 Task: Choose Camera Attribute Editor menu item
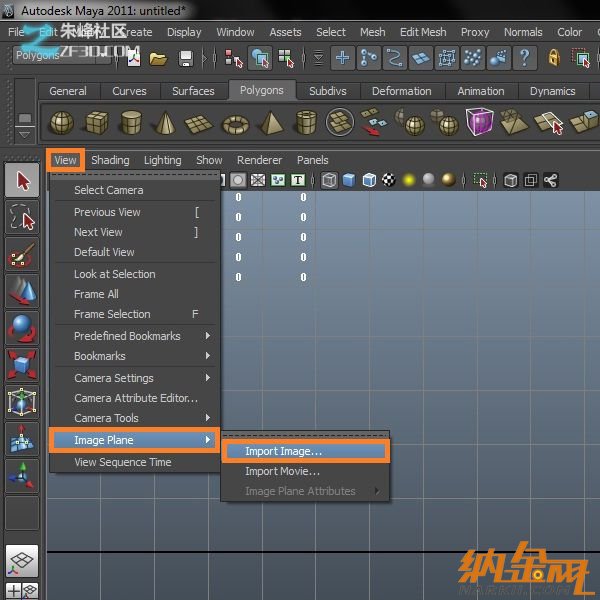[x=135, y=398]
